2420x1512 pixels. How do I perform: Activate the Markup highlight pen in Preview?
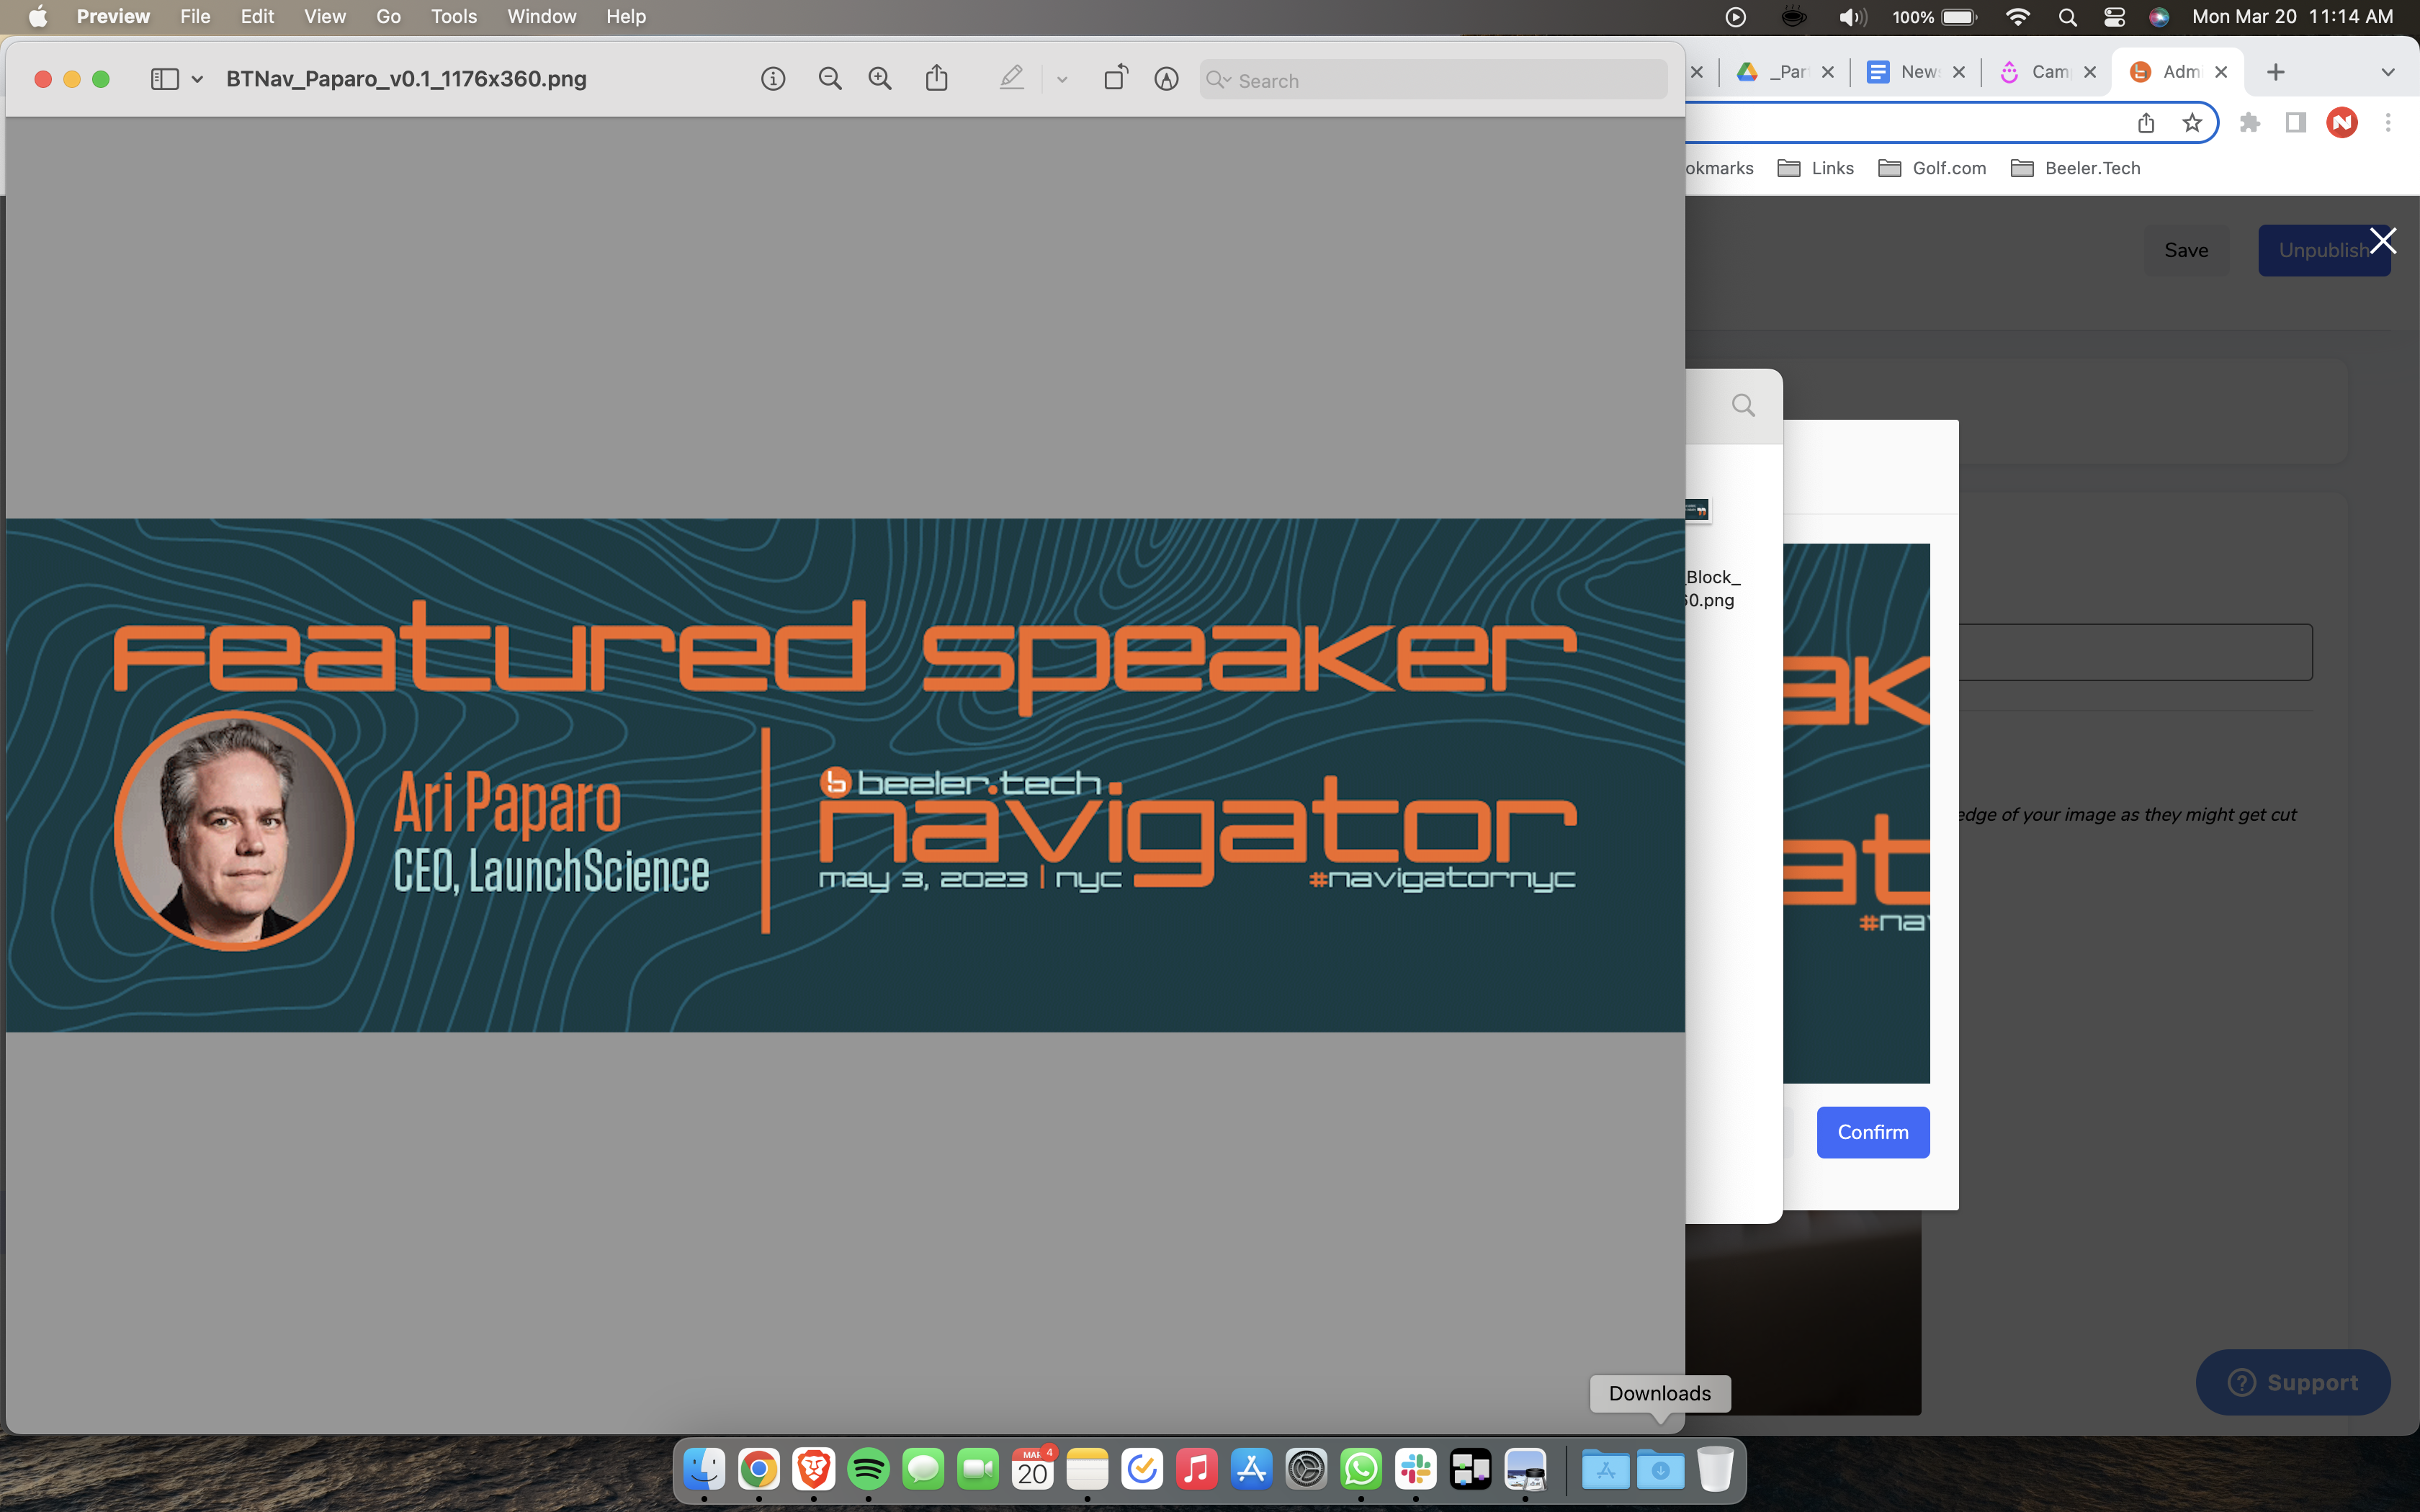point(1011,78)
